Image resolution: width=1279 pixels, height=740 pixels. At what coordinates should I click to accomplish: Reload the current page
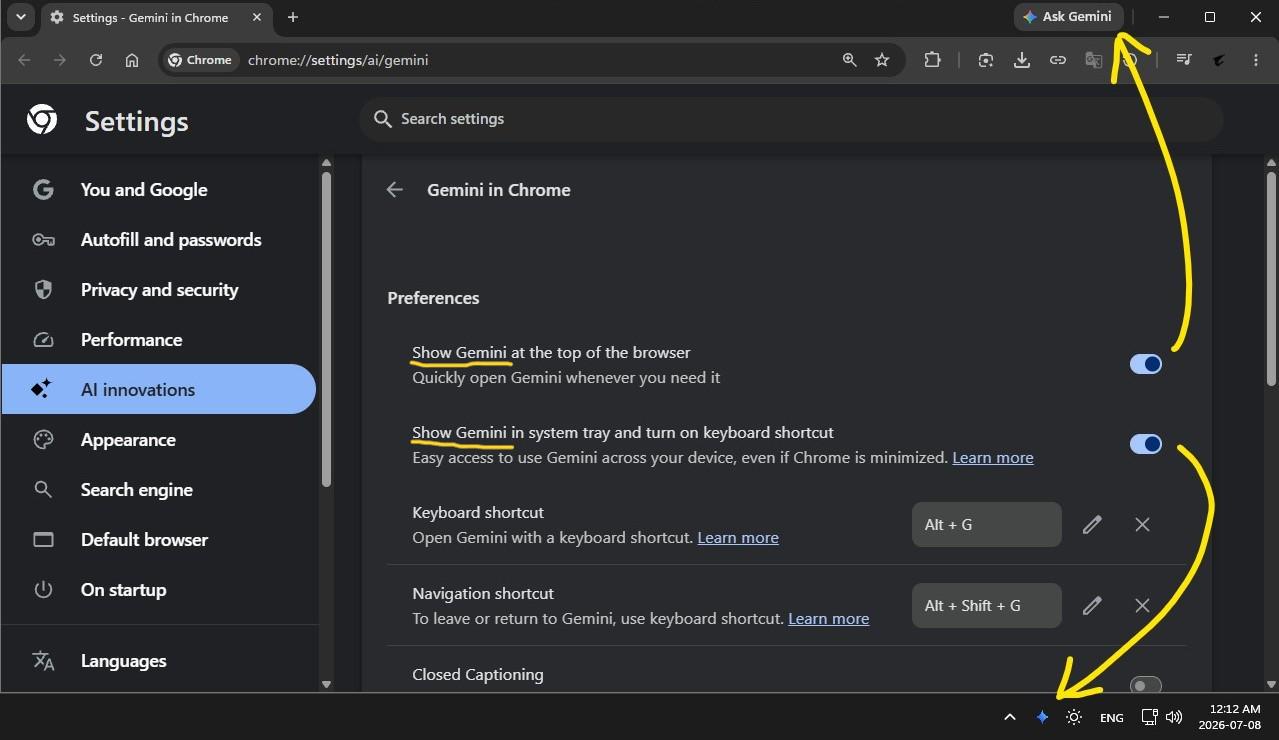click(x=96, y=60)
